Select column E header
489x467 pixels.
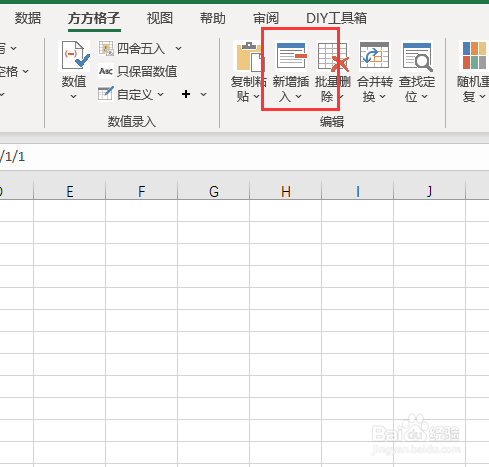[70, 191]
